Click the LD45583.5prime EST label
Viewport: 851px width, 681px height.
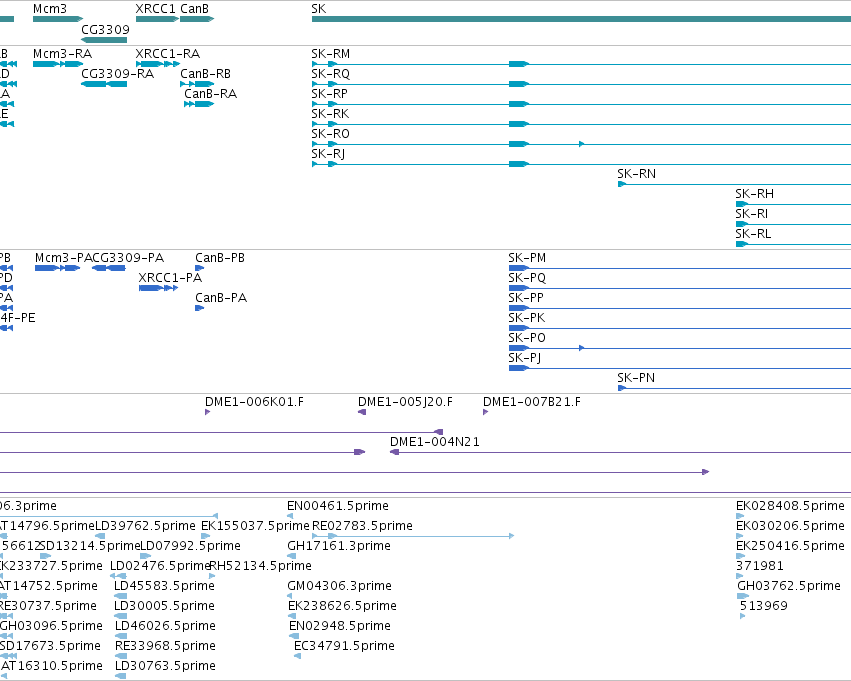pos(164,586)
